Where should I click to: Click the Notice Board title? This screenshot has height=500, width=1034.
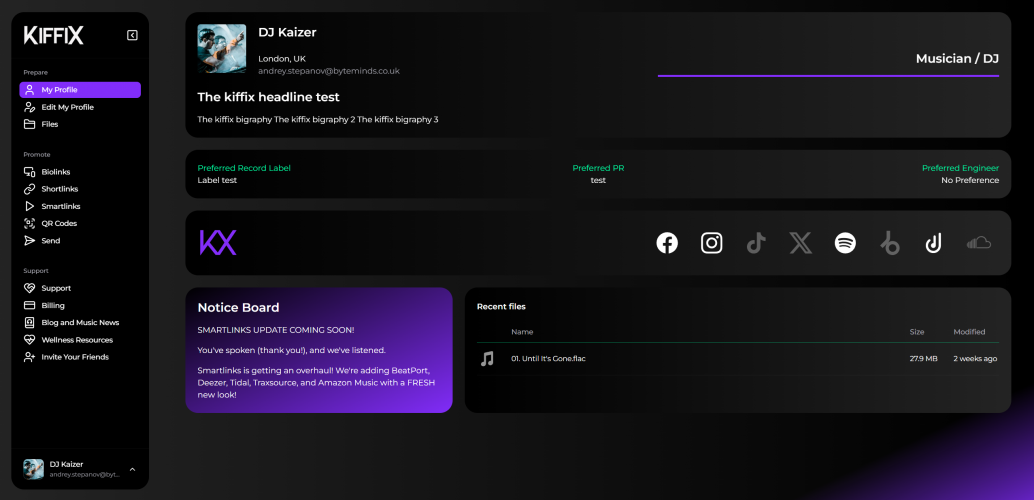238,307
